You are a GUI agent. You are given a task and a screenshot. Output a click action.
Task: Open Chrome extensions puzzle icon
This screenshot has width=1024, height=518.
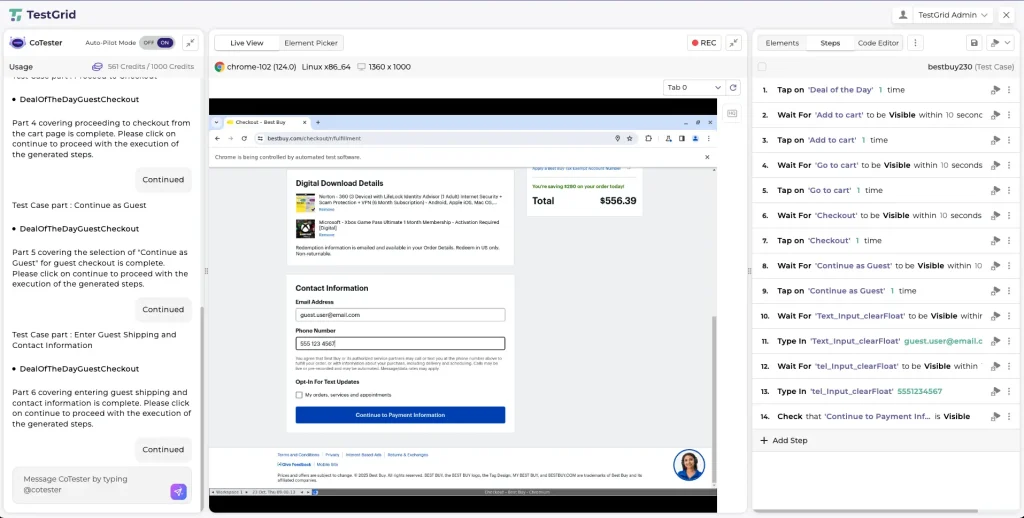648,138
